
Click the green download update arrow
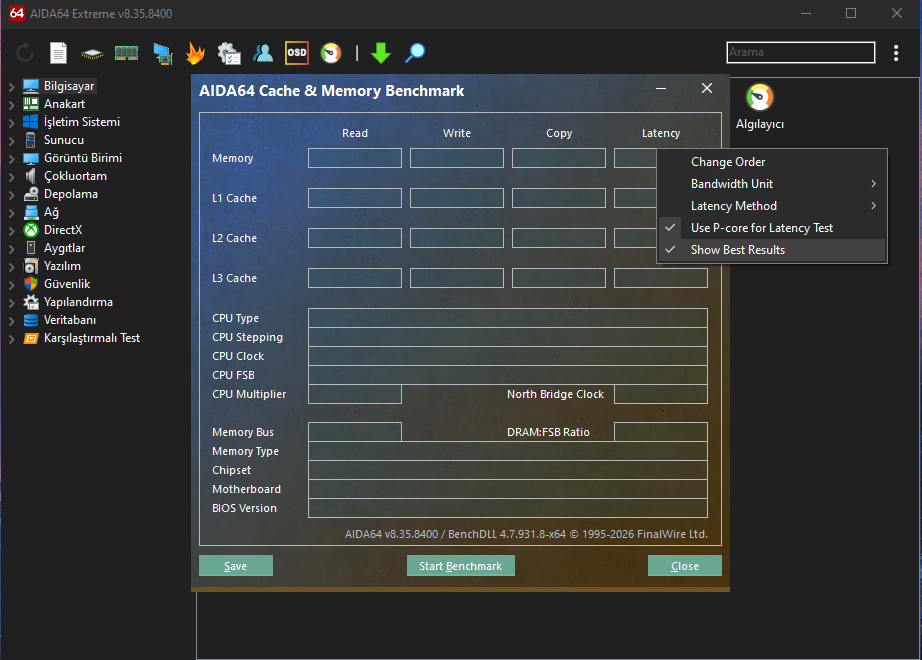pyautogui.click(x=381, y=53)
